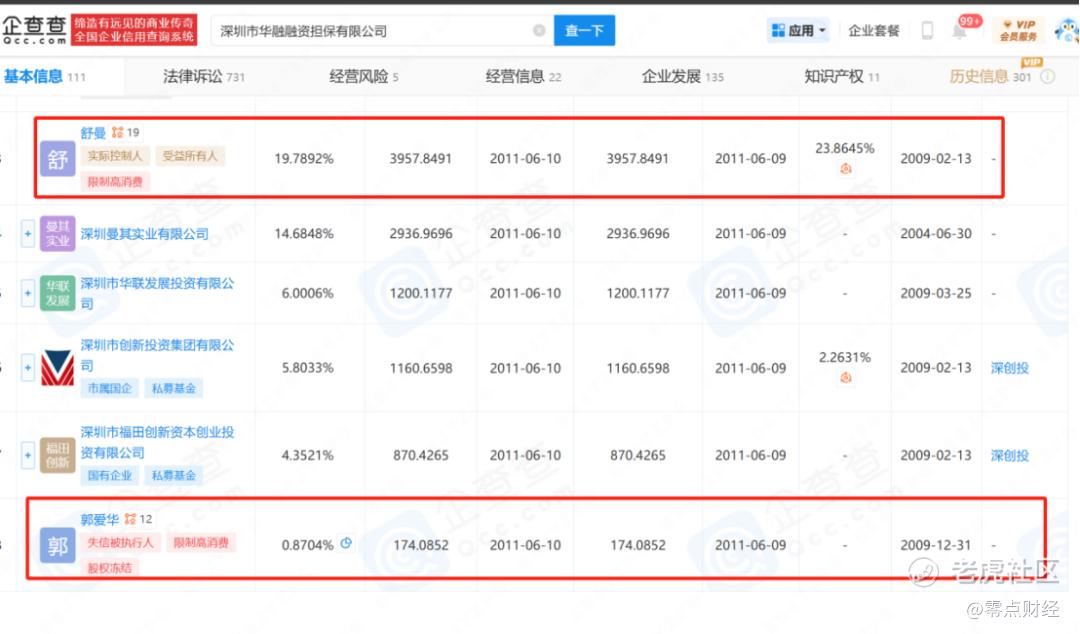Open shareholder 郭爱华's profile link
The height and width of the screenshot is (634, 1080).
[100, 519]
